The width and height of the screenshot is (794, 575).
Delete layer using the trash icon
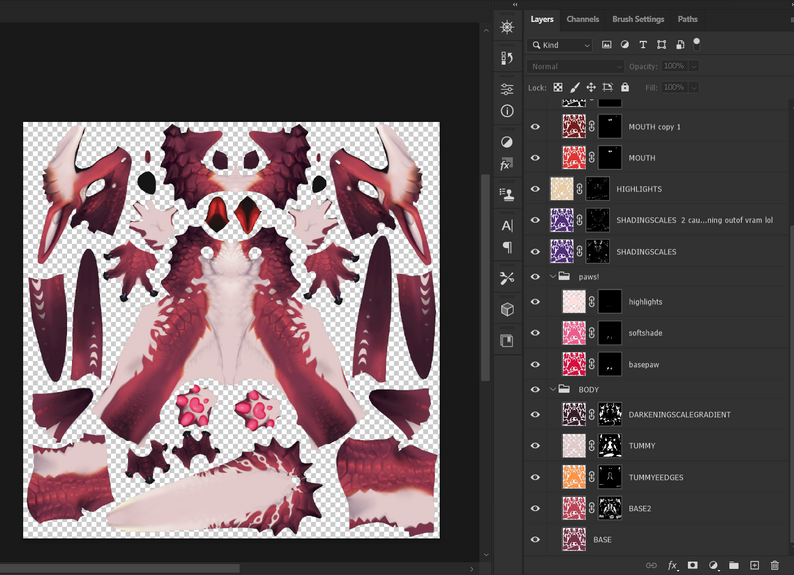pyautogui.click(x=775, y=566)
